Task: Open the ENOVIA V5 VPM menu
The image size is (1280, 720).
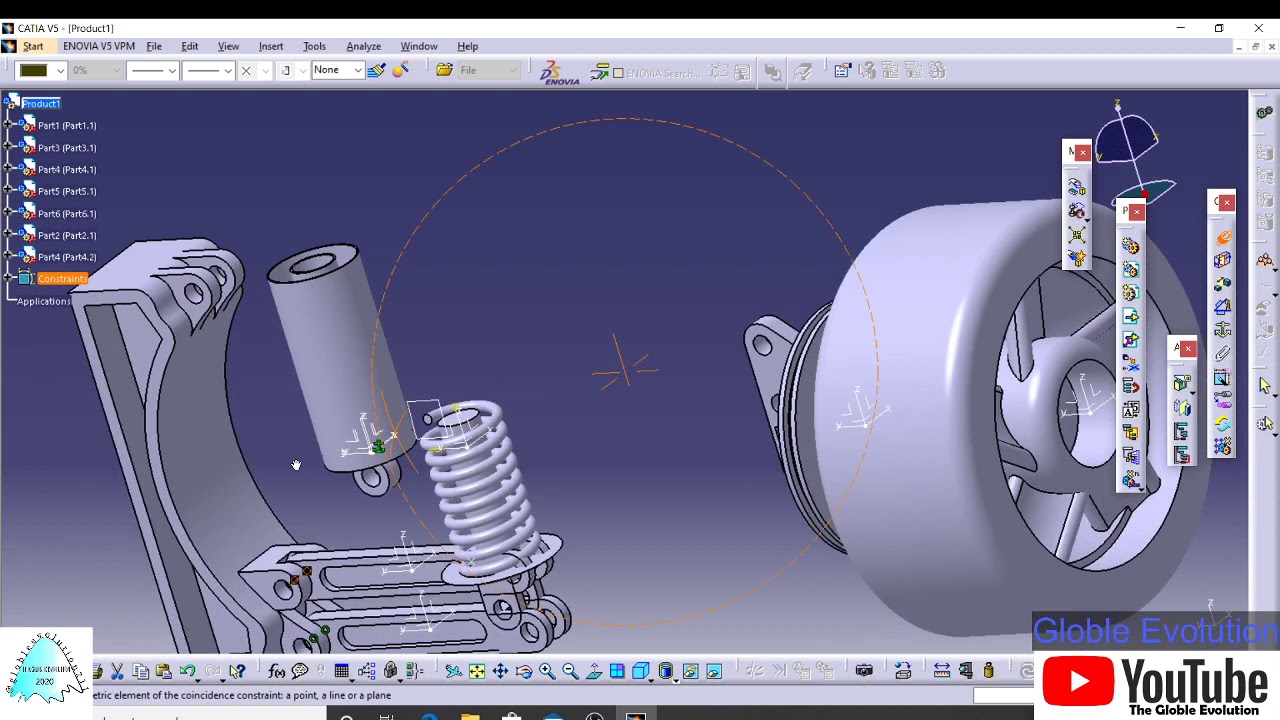Action: tap(98, 46)
